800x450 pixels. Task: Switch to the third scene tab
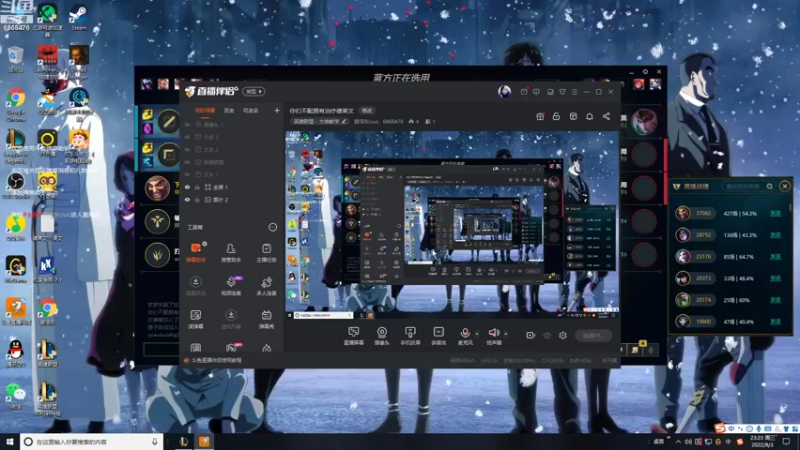tap(251, 110)
